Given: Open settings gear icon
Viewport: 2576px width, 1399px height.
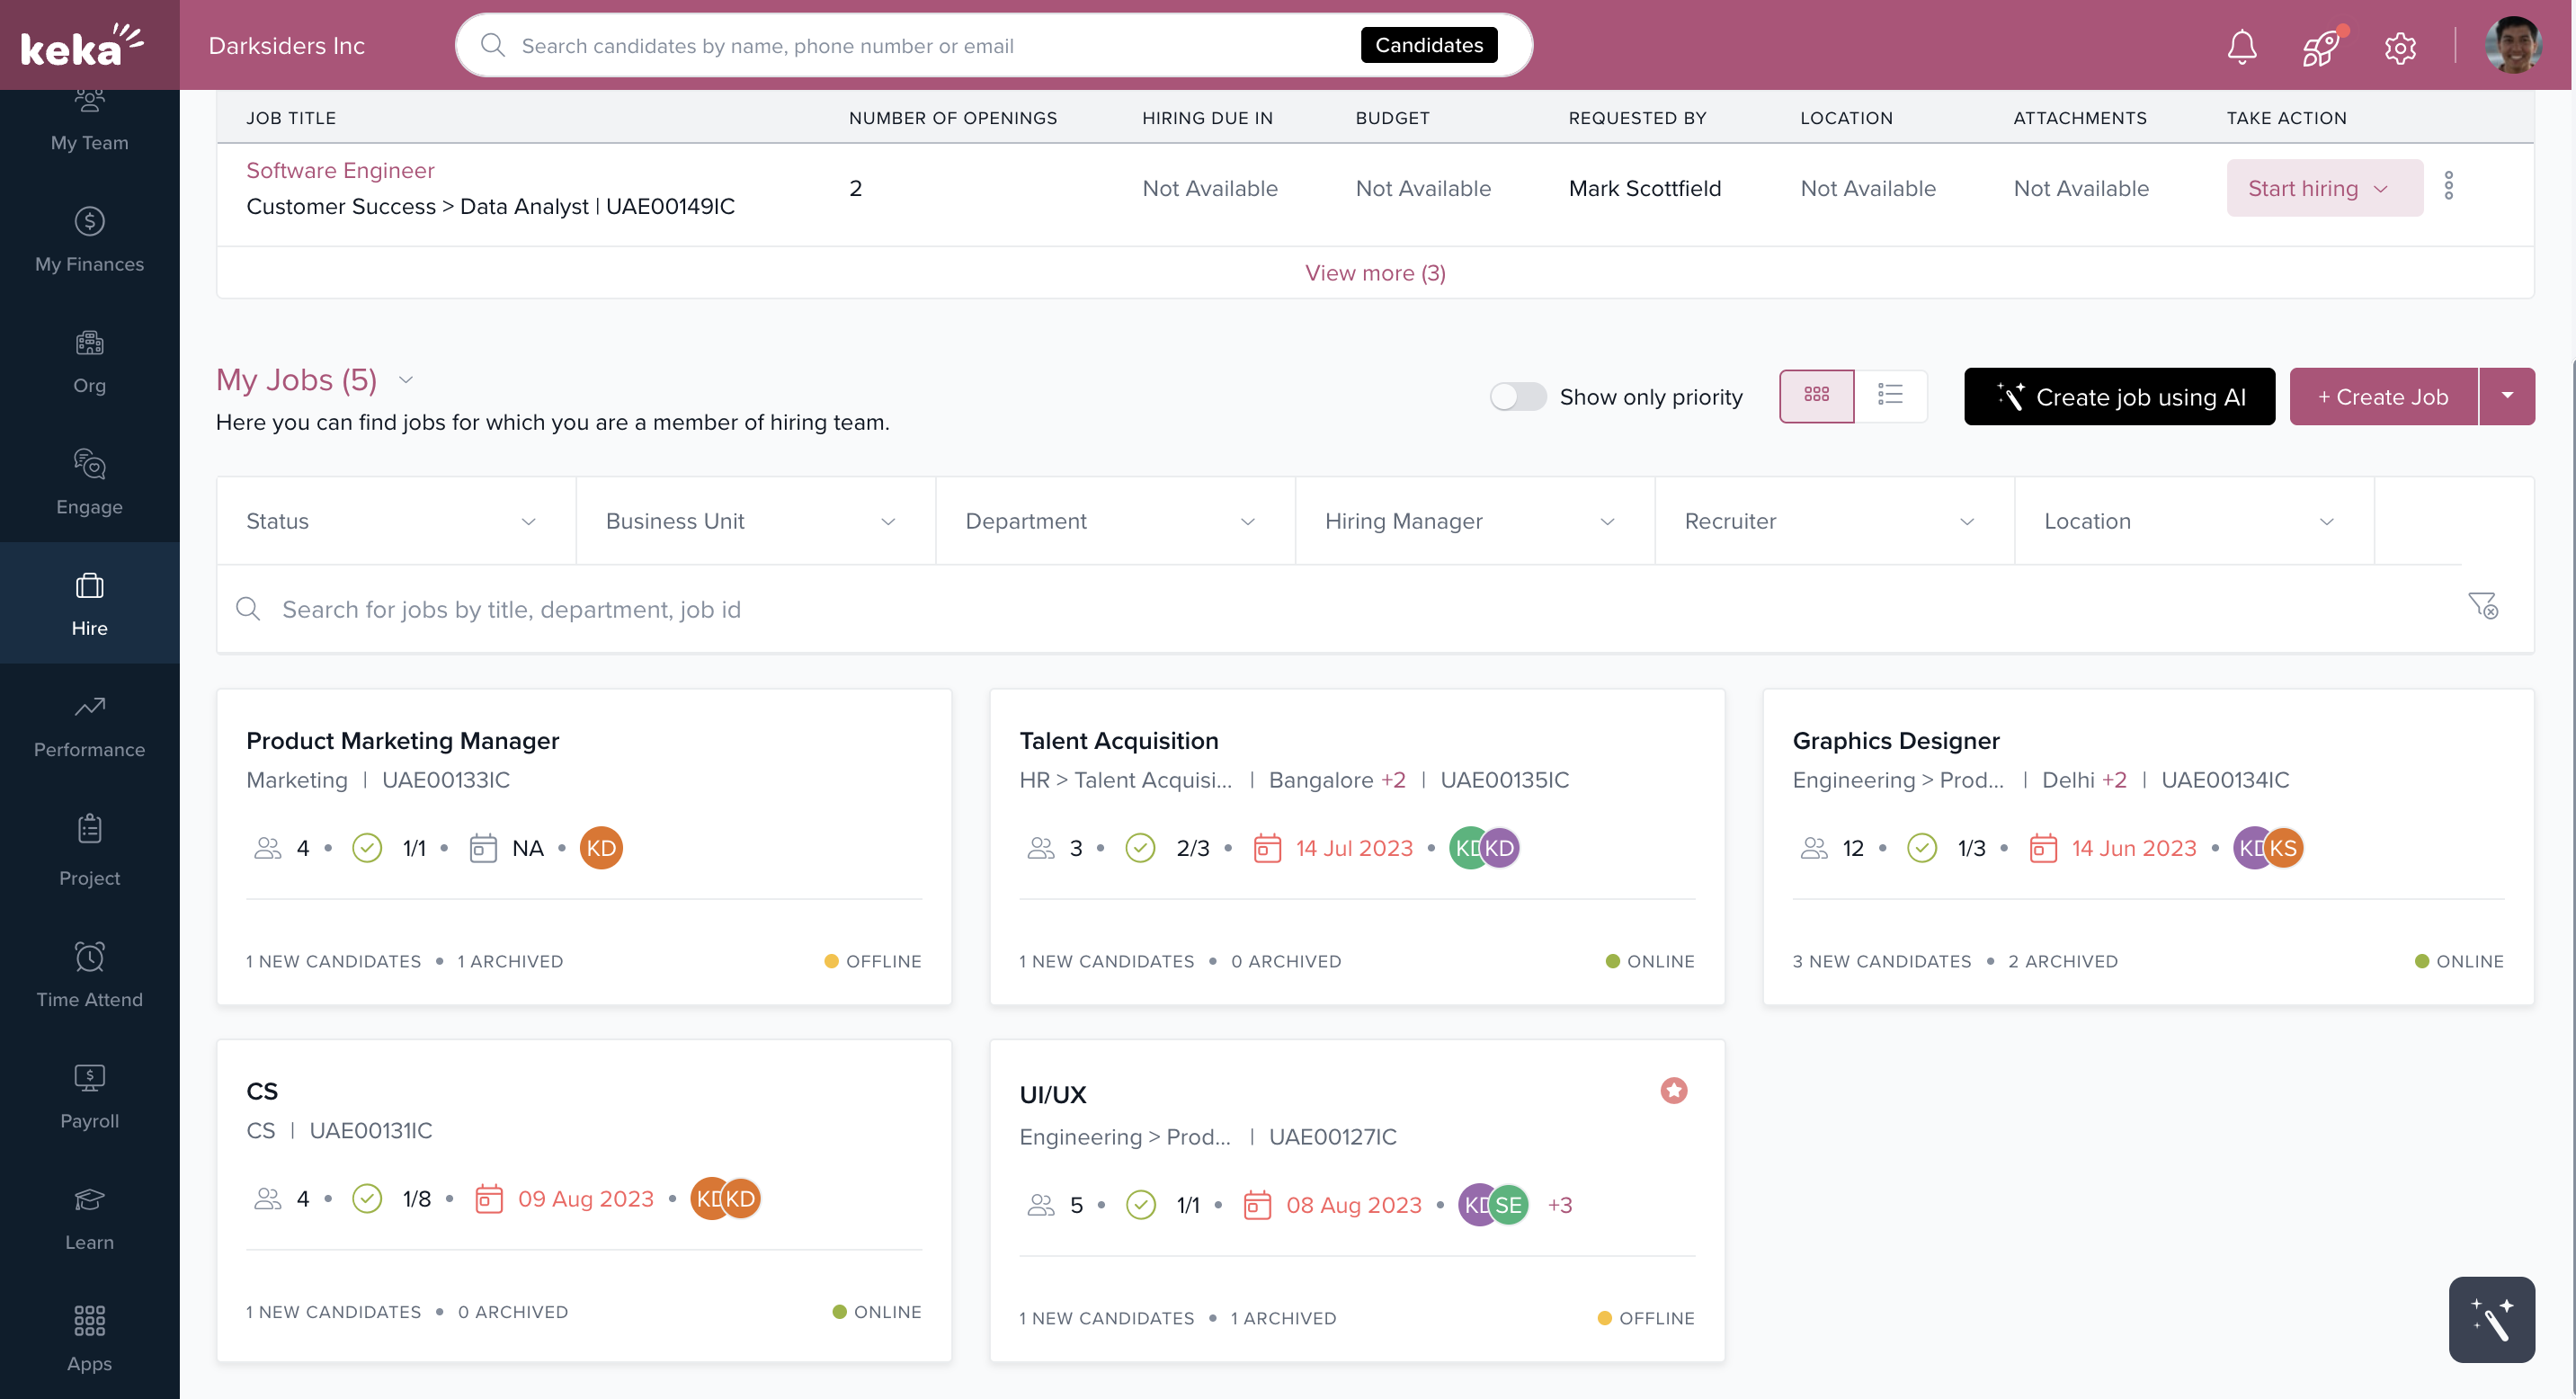Looking at the screenshot, I should (x=2399, y=46).
